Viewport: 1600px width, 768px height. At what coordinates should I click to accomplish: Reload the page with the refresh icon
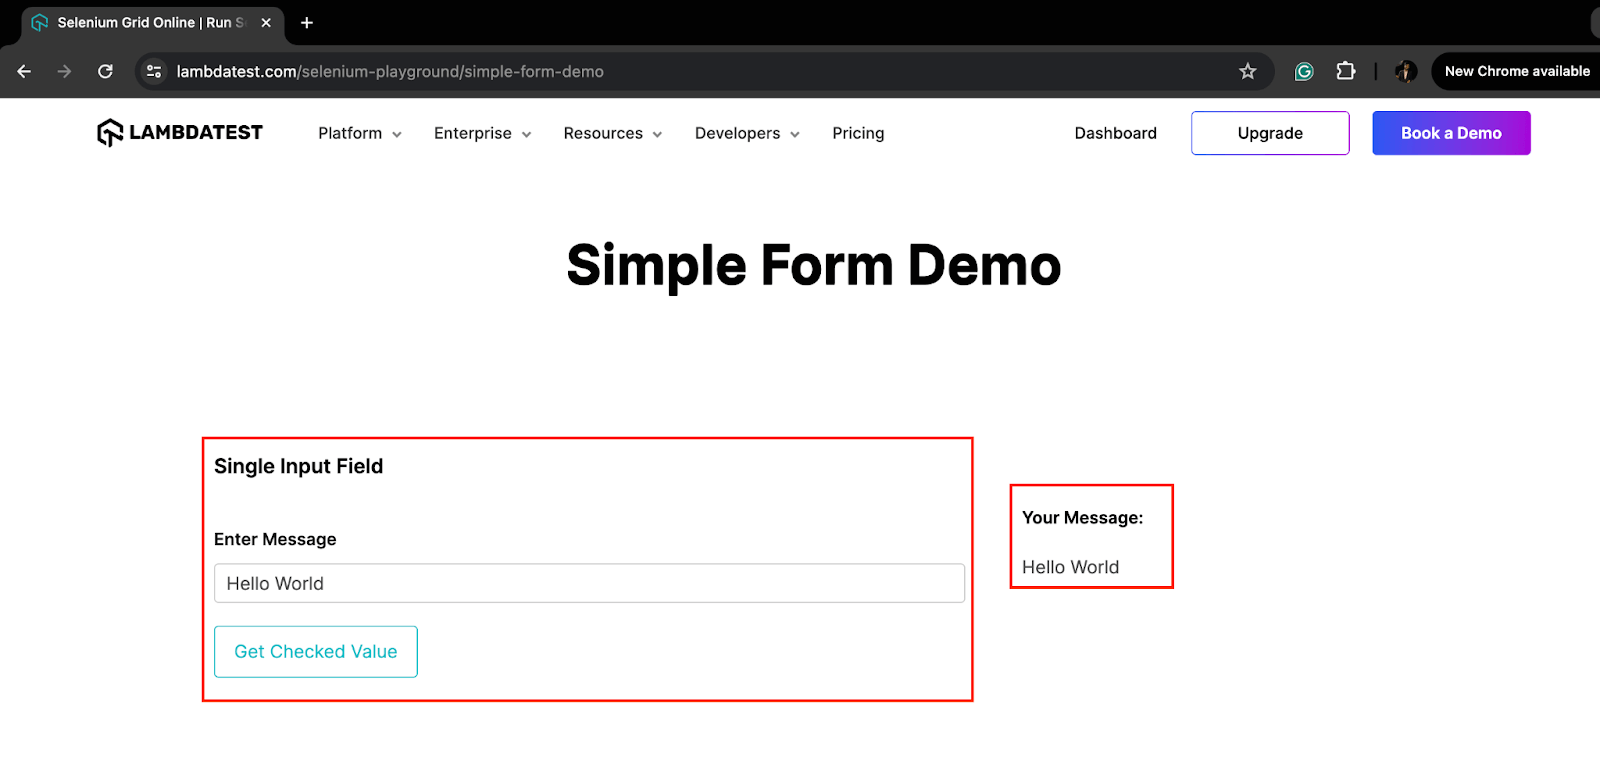pos(105,71)
